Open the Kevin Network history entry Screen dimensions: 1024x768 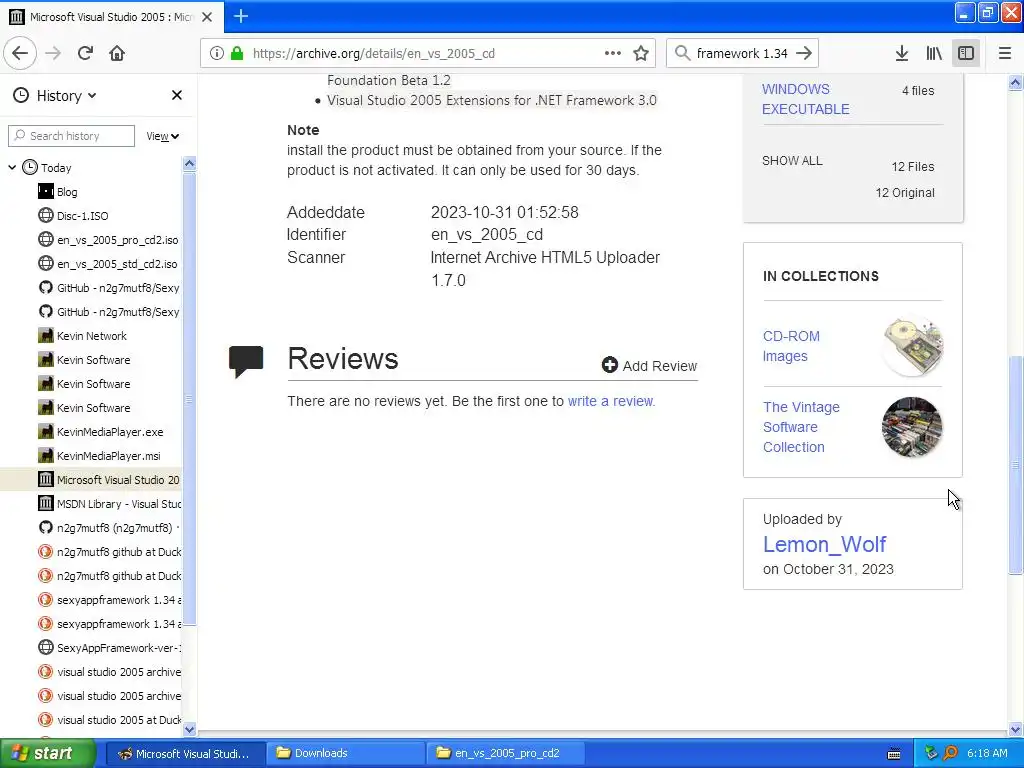click(91, 336)
